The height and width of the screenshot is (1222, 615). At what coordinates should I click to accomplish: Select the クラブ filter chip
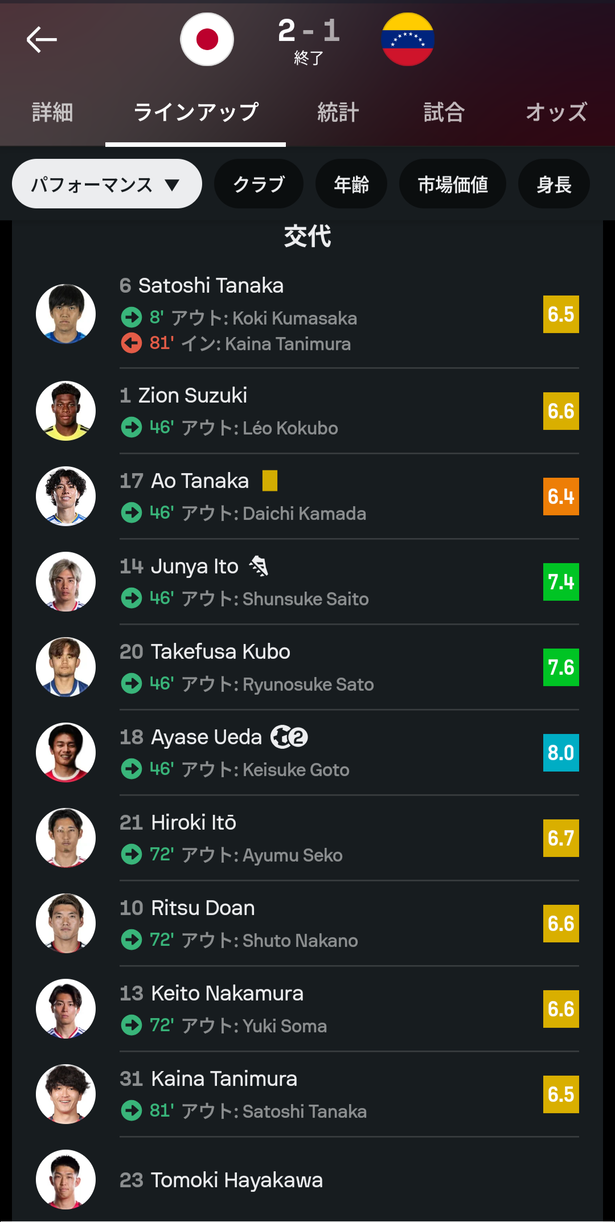[x=259, y=184]
